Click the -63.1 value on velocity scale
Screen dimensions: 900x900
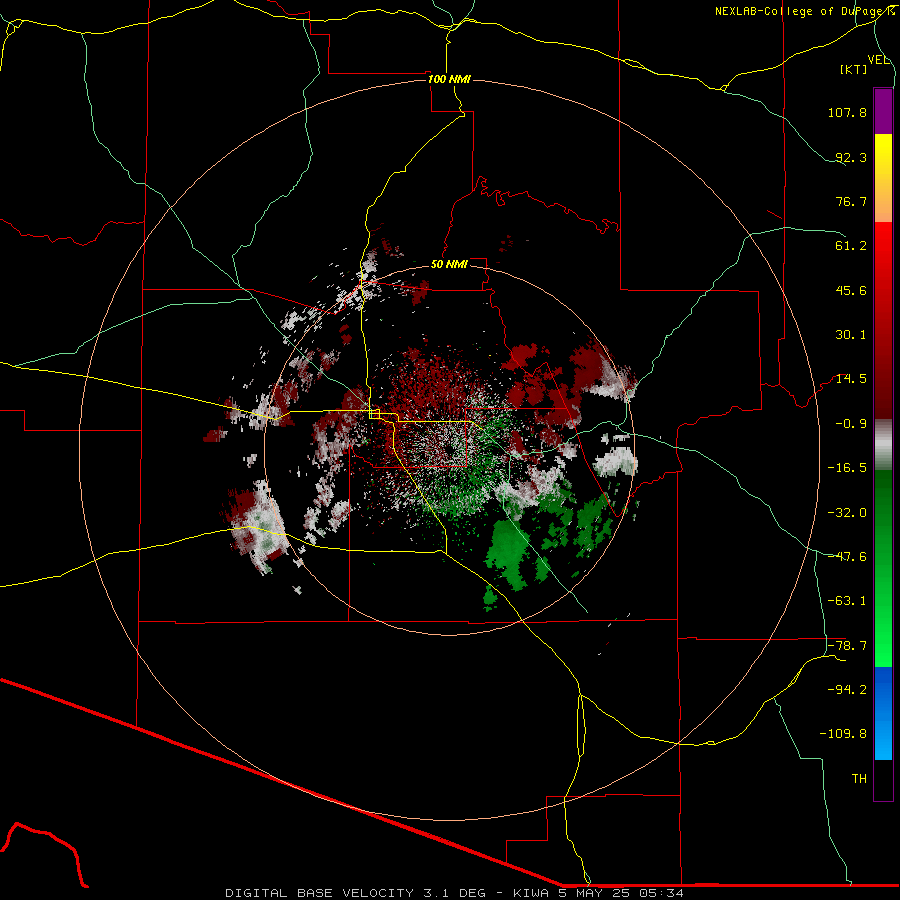(x=847, y=601)
